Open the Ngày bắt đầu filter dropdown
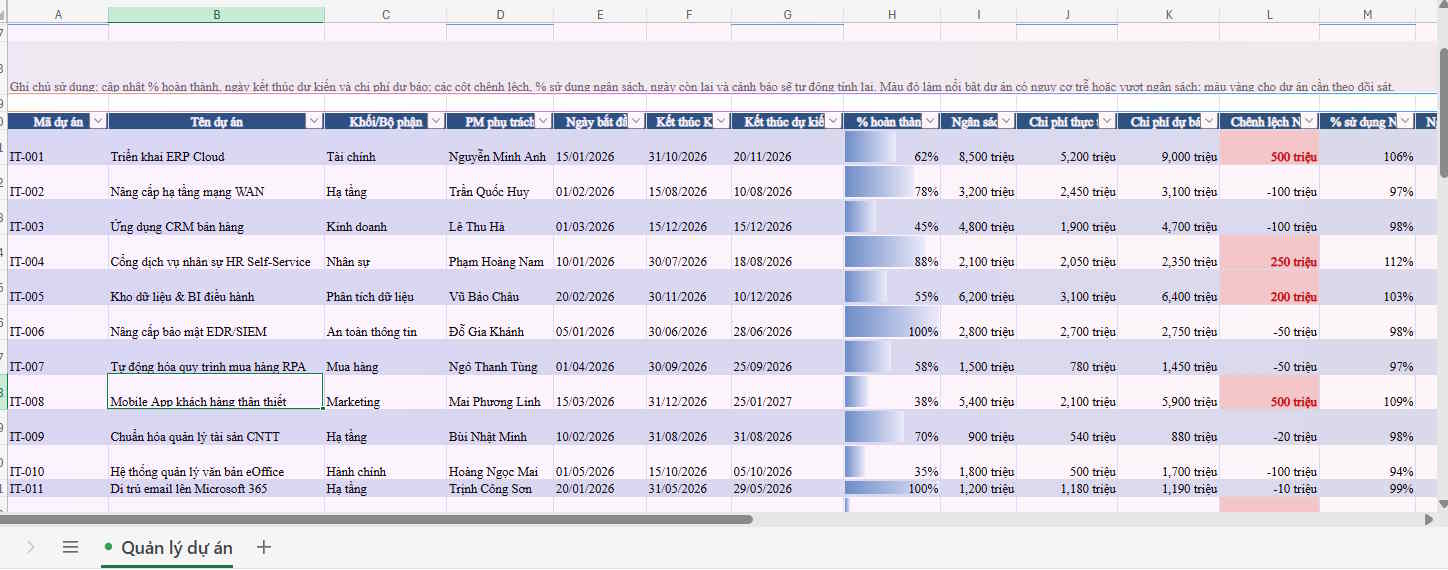1448x570 pixels. pyautogui.click(x=636, y=121)
